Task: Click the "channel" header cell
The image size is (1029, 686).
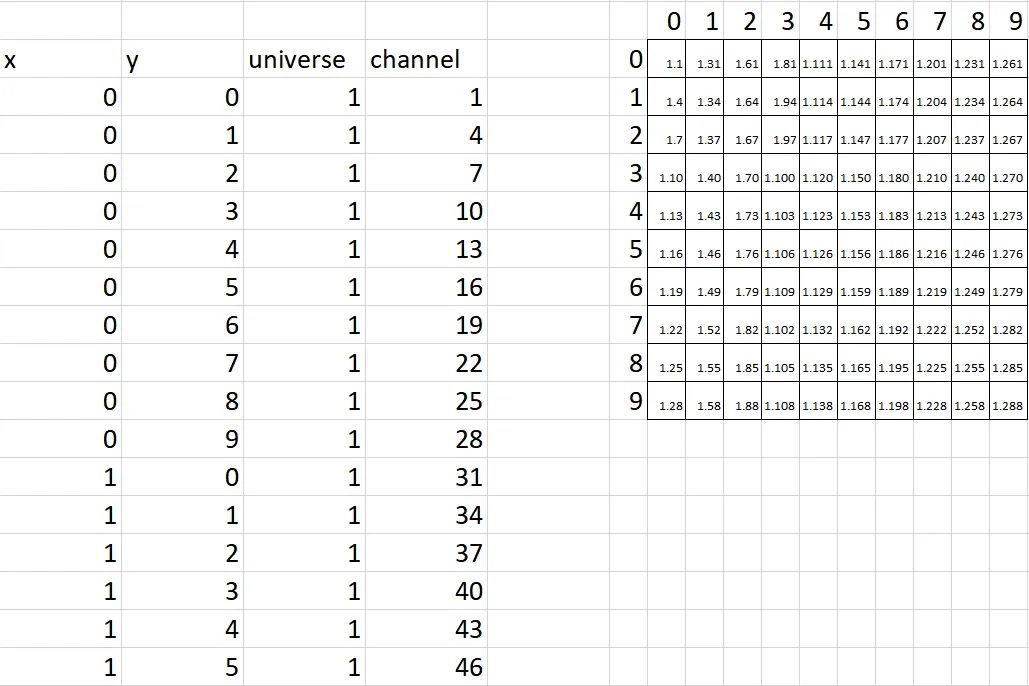Action: click(426, 60)
